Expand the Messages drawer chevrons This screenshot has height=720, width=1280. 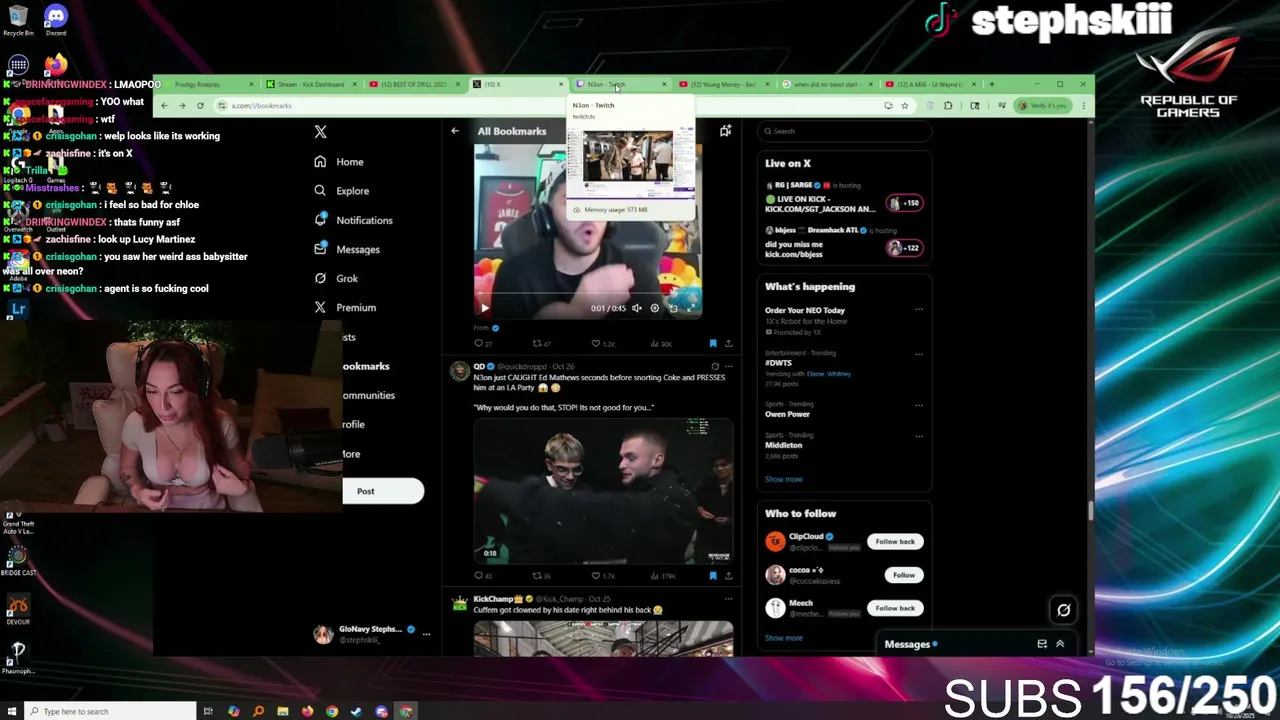1060,644
